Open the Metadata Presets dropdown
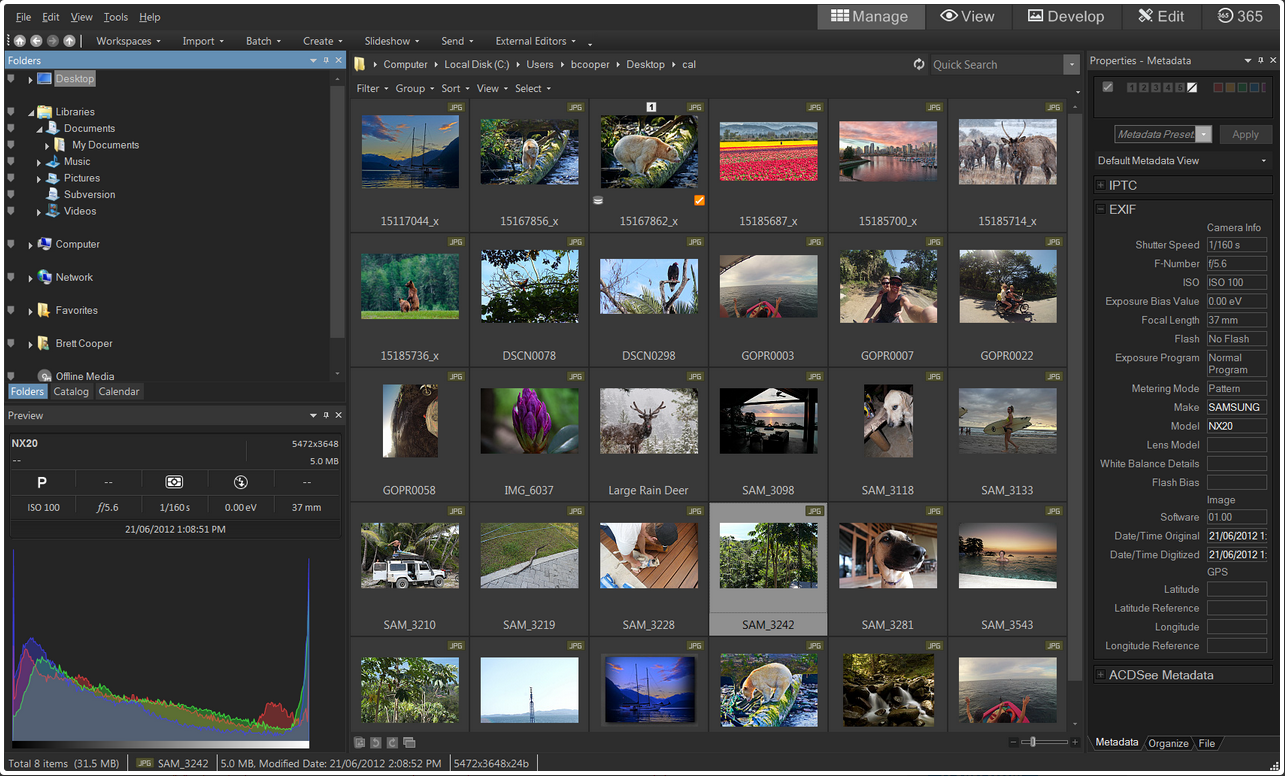 (x=1204, y=134)
